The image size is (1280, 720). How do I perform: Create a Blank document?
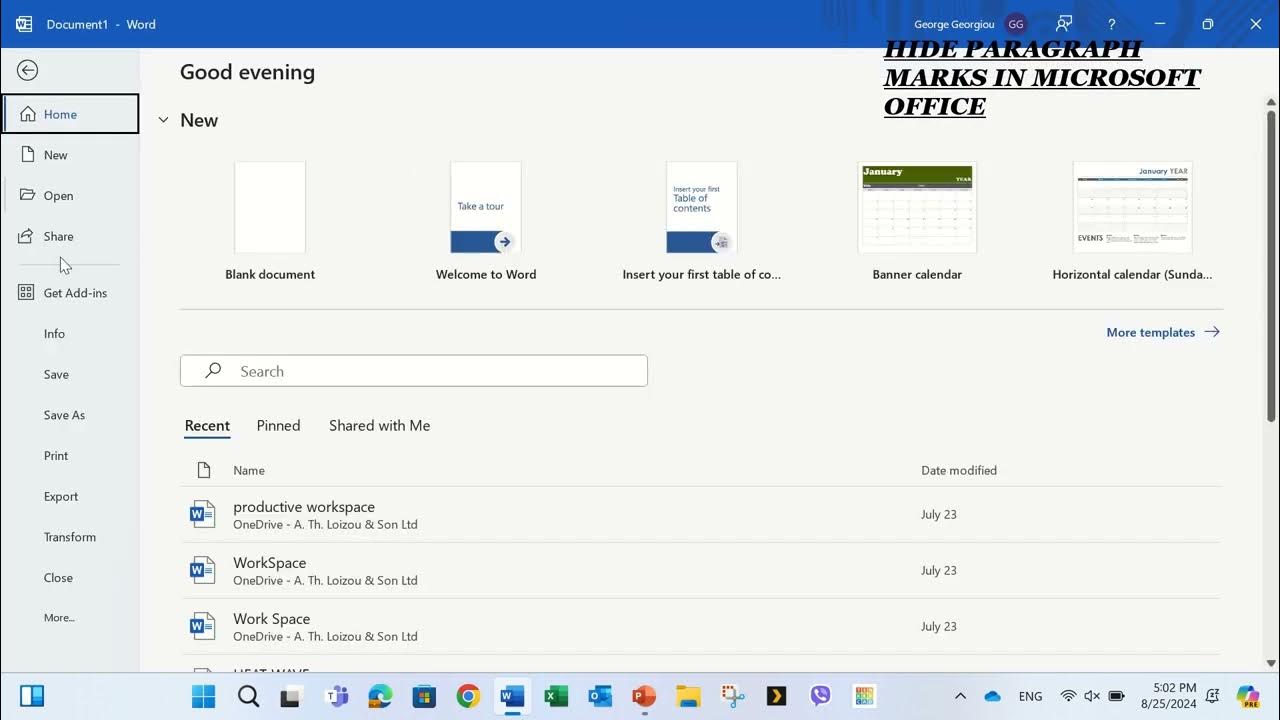coord(270,221)
